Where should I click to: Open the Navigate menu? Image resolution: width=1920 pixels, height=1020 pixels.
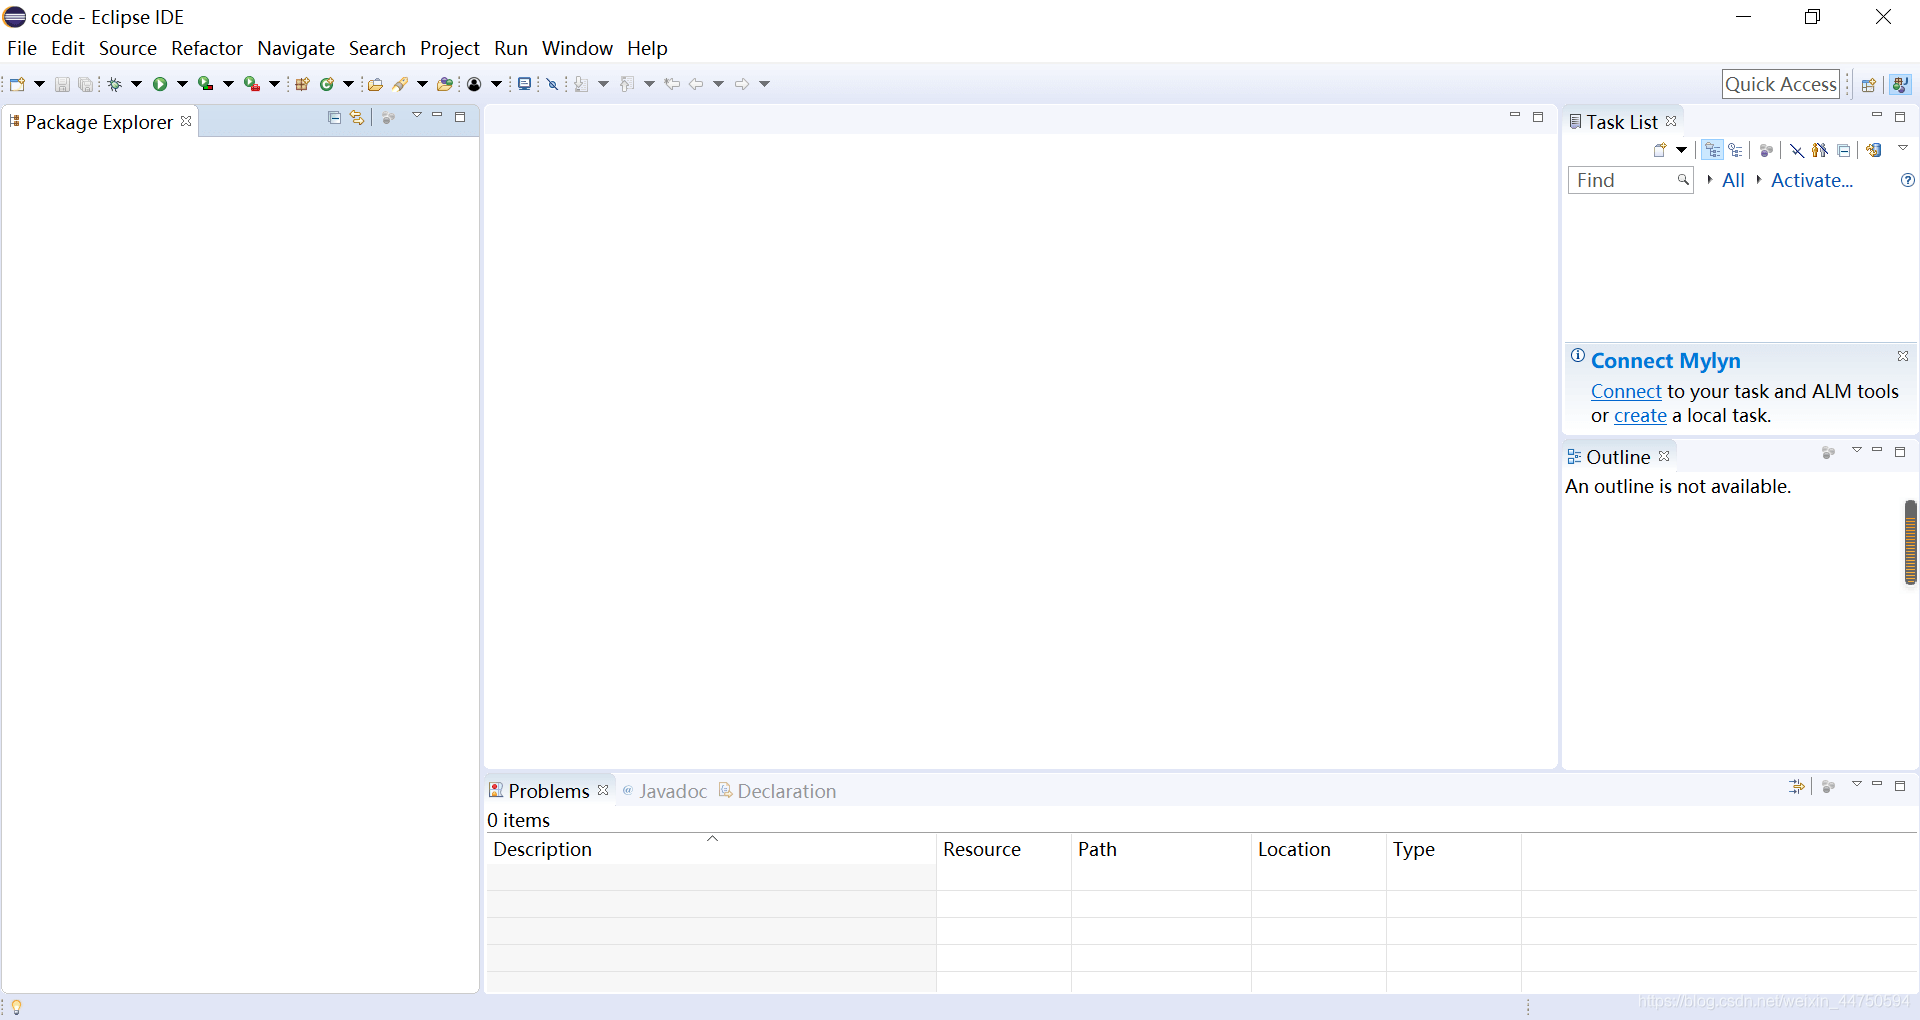296,48
